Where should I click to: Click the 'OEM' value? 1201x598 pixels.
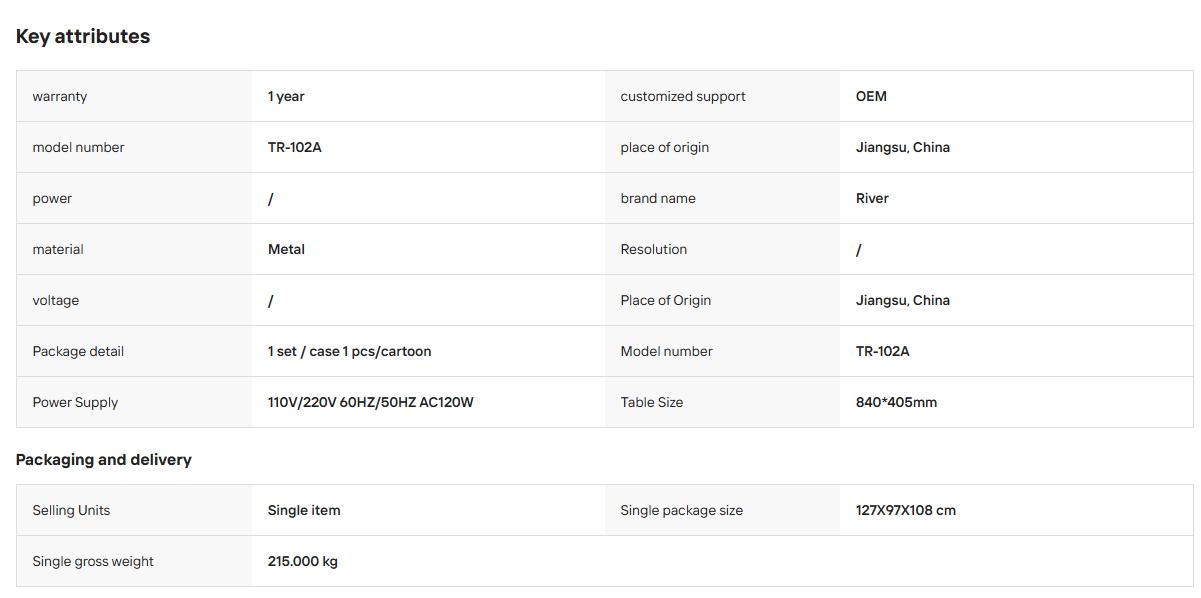871,97
